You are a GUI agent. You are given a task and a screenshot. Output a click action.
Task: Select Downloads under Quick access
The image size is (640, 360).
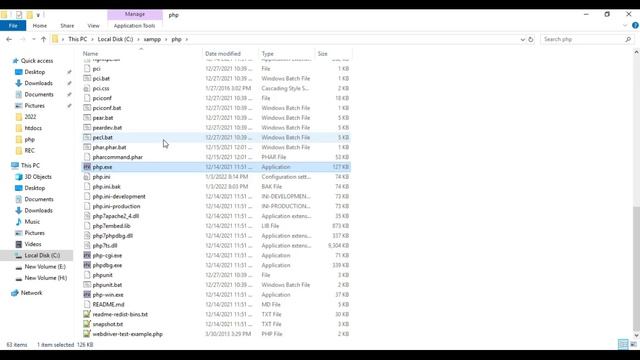(38, 83)
